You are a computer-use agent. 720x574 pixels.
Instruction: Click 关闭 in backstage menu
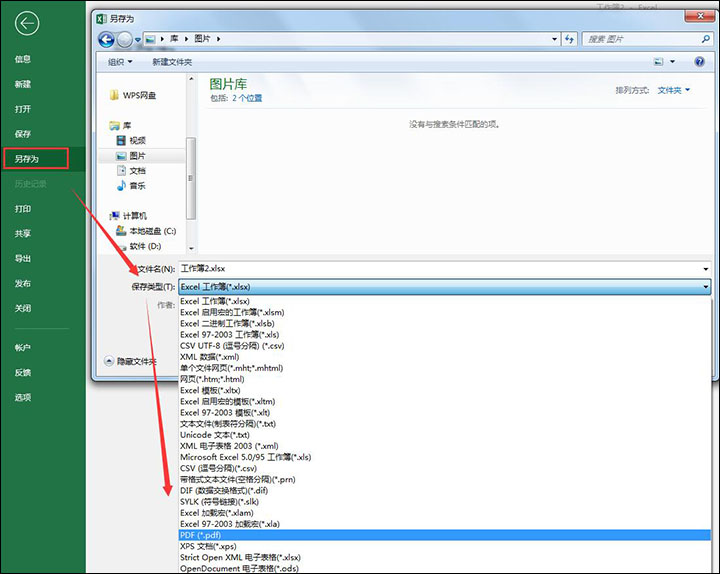(x=22, y=308)
